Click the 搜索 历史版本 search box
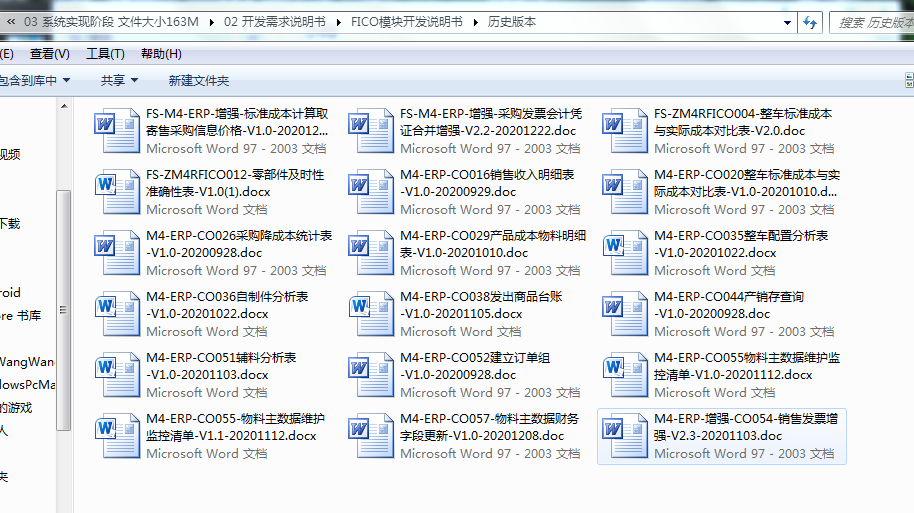The image size is (914, 513). point(872,22)
